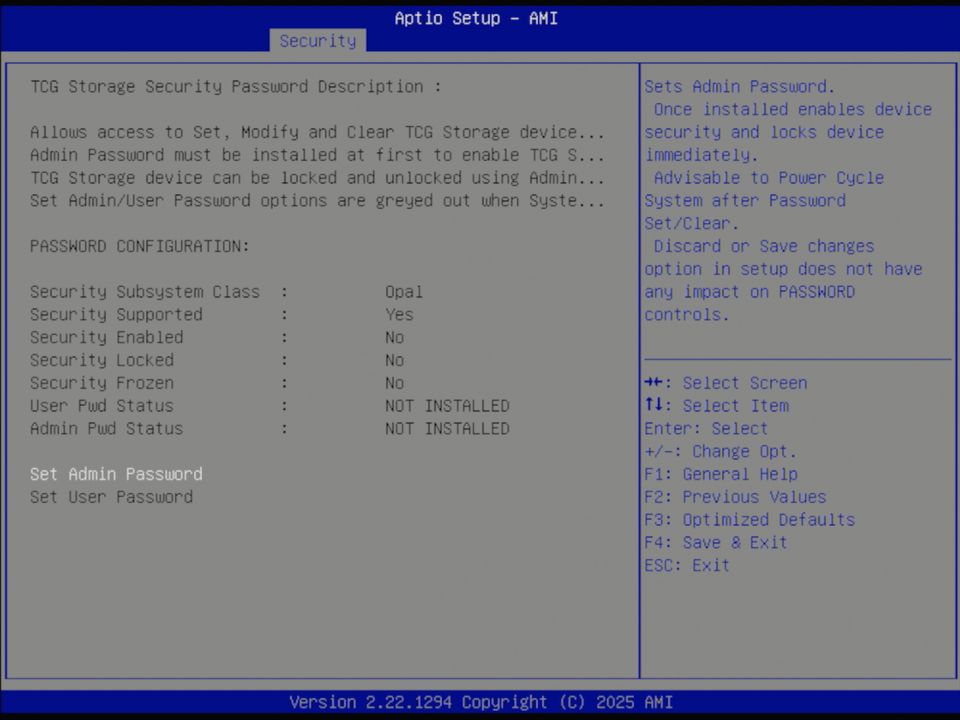Click the Aptio Setup title bar

coord(476,18)
